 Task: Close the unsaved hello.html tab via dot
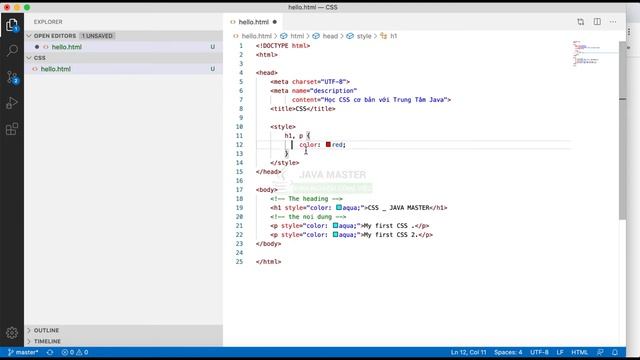click(x=275, y=22)
